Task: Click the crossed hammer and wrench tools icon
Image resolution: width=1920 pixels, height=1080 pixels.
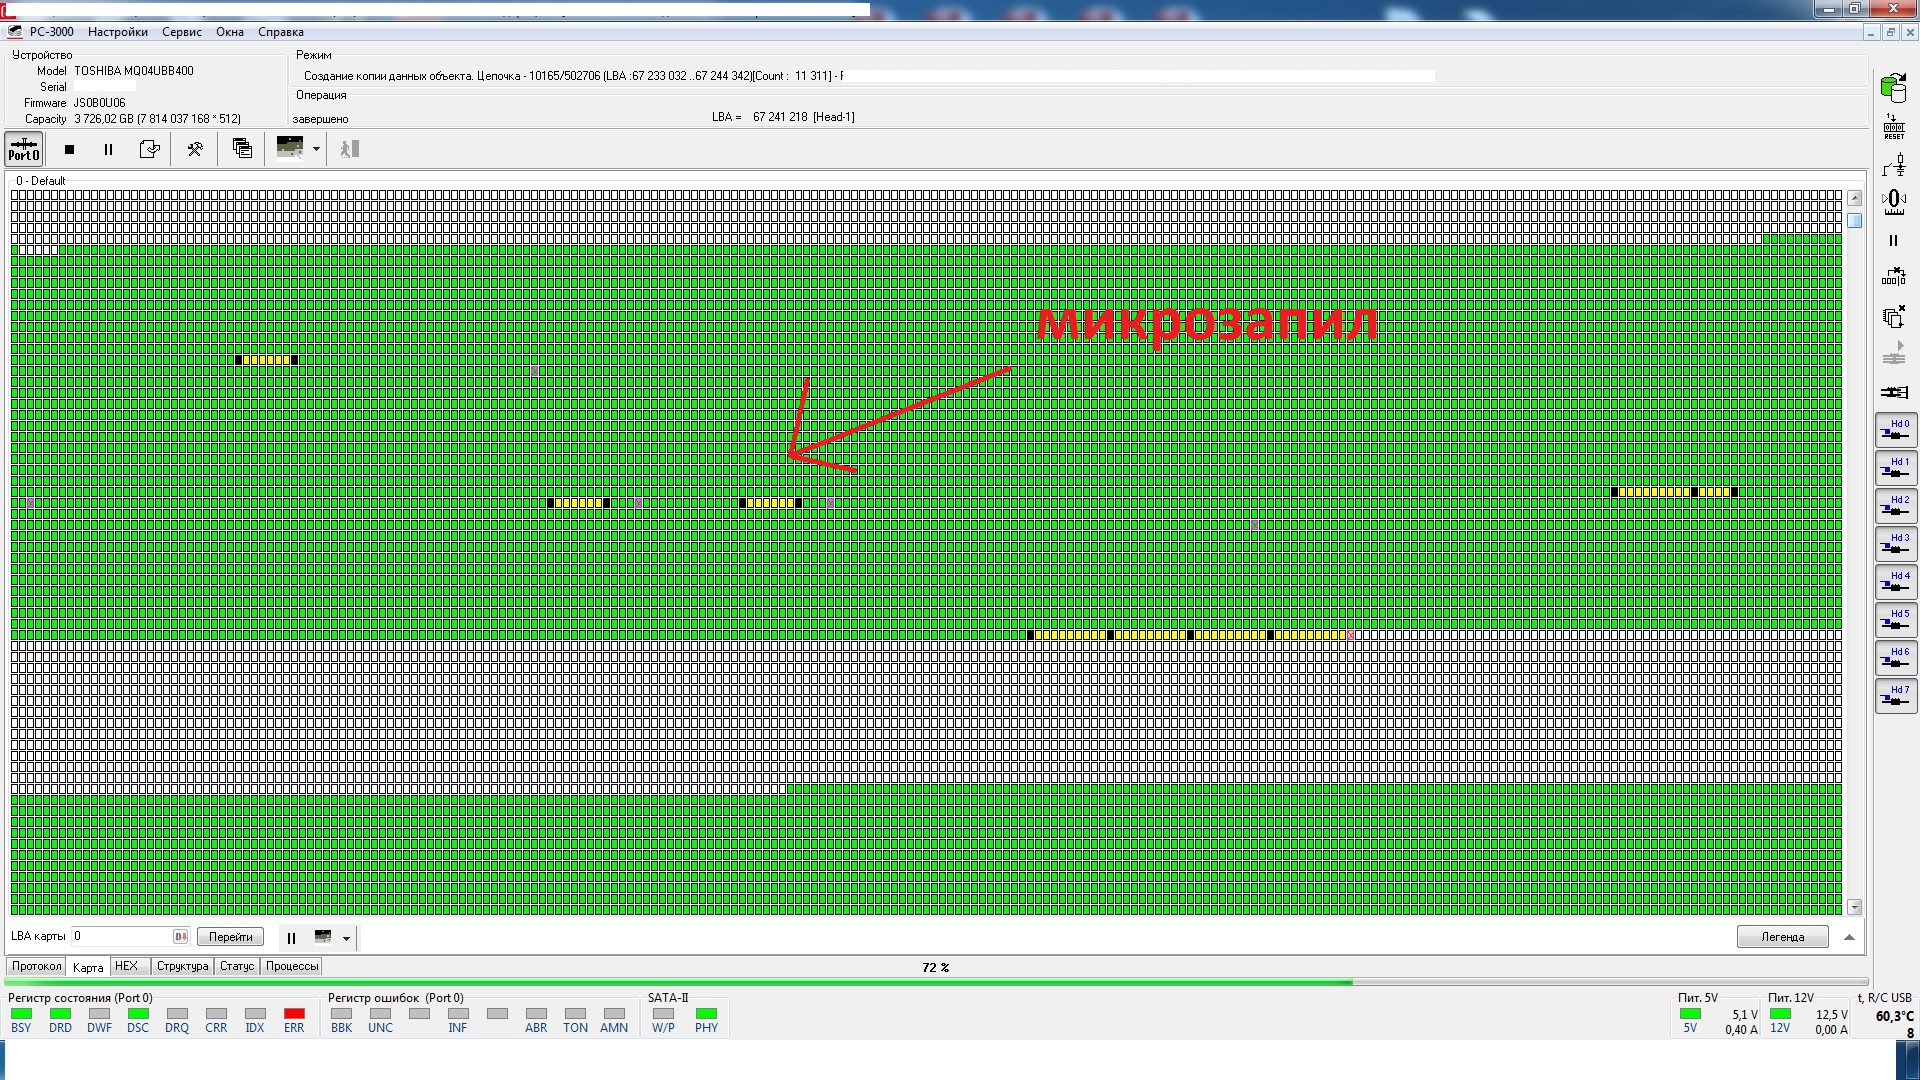Action: [x=195, y=149]
